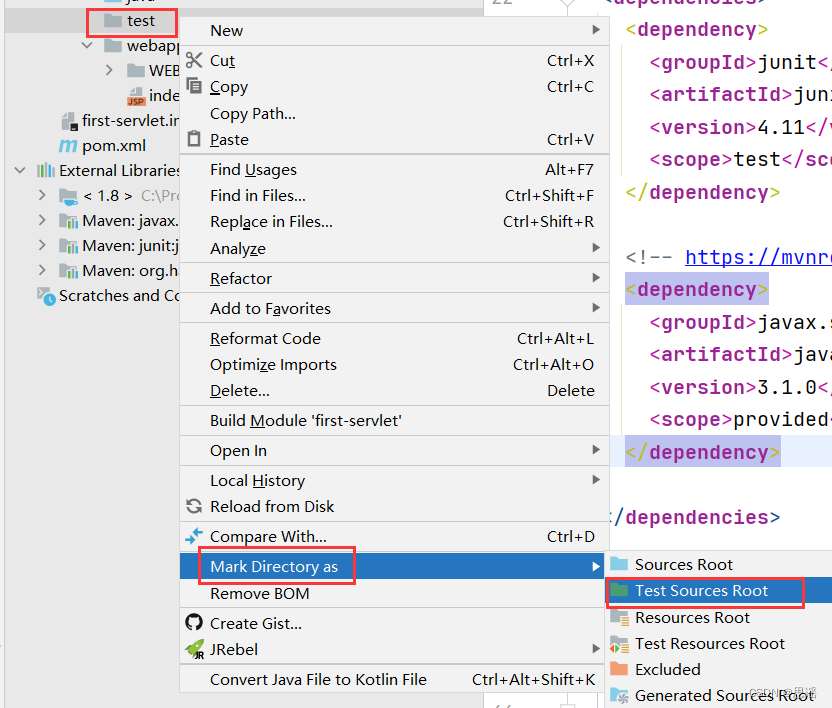The width and height of the screenshot is (832, 708).
Task: Click the orange Excluded folder icon
Action: 619,669
